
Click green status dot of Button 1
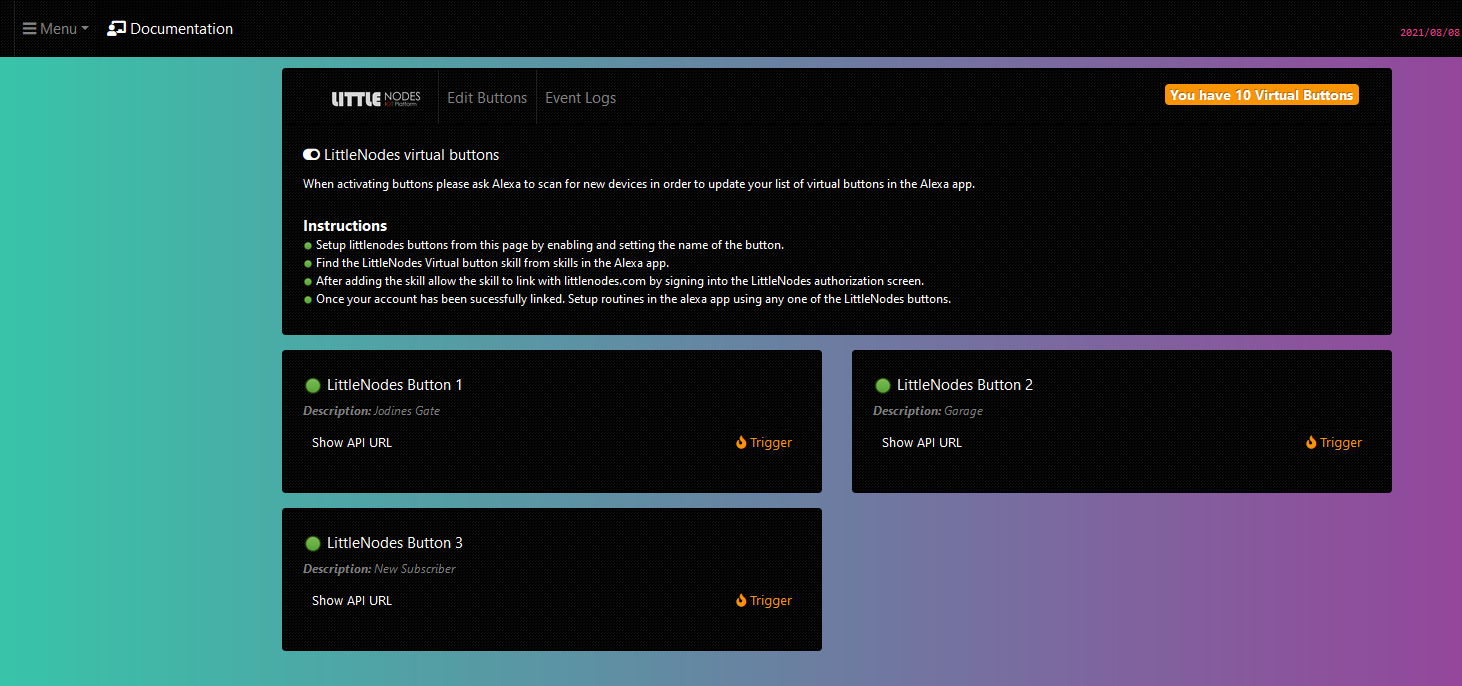(312, 385)
